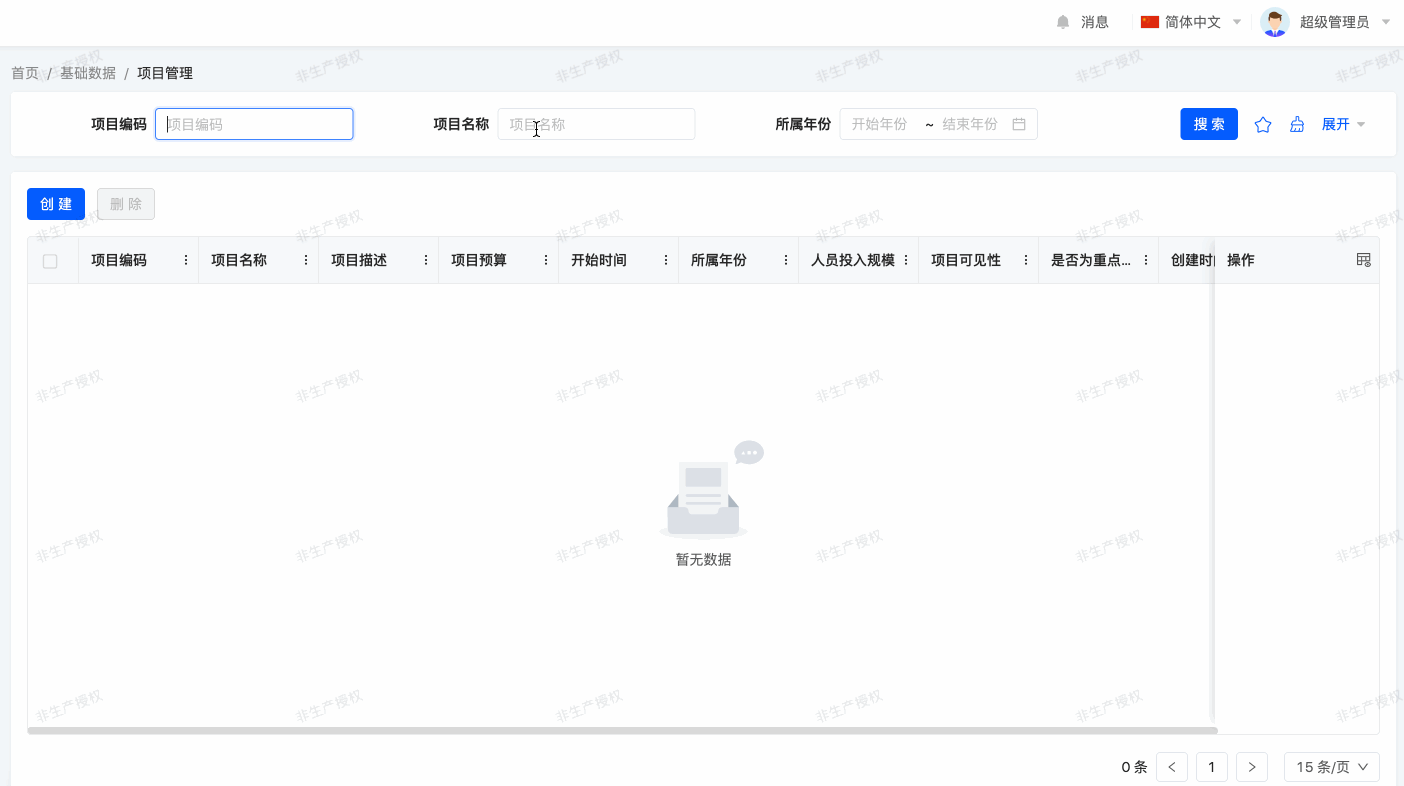Screen dimensions: 1404x786
Task: Tick the select-all checkbox in table header
Action: point(50,261)
